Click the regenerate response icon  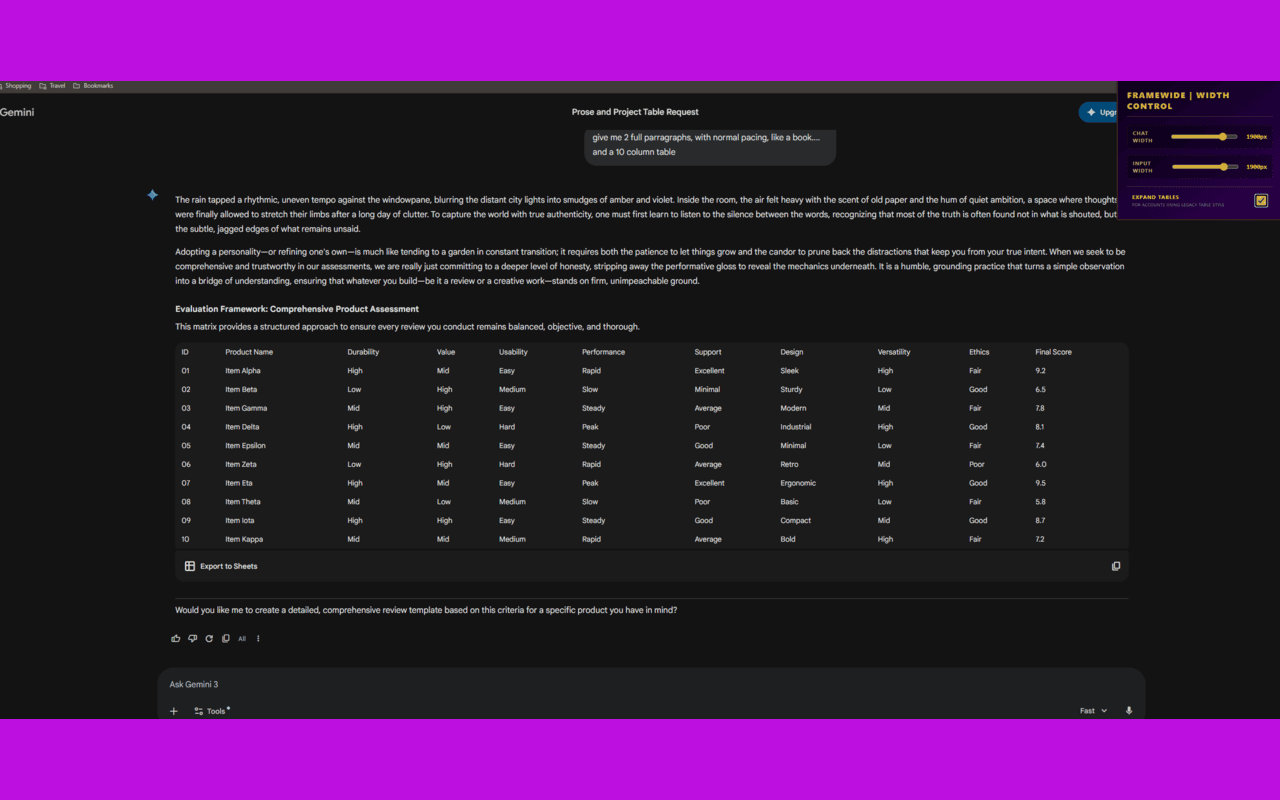(209, 638)
